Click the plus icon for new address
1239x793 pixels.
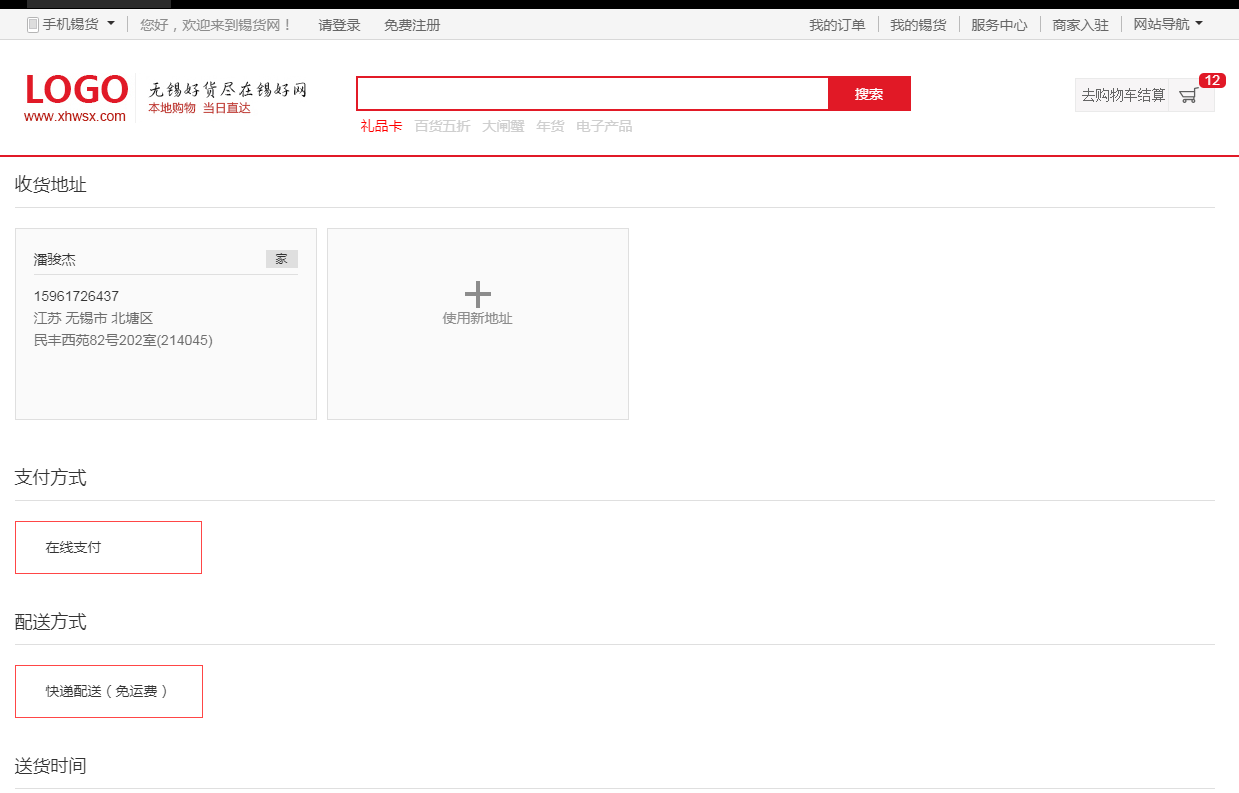[x=478, y=294]
